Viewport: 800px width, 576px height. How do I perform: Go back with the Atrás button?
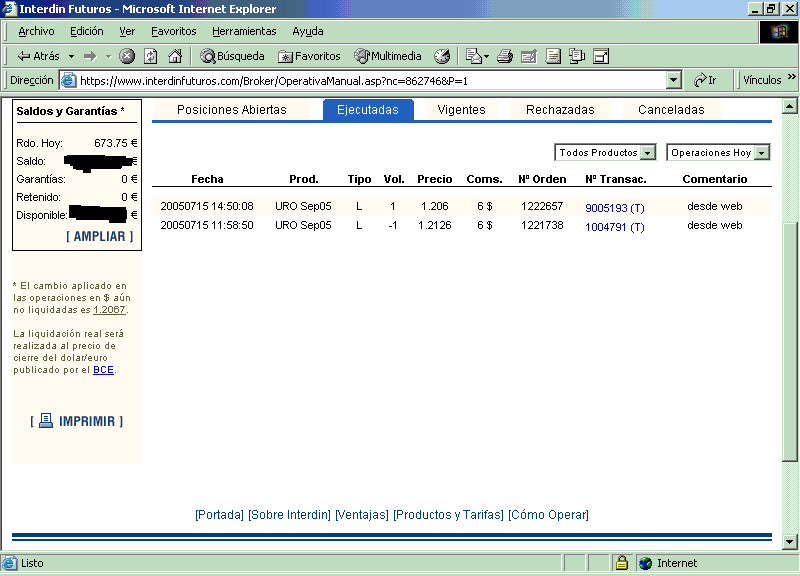(38, 56)
